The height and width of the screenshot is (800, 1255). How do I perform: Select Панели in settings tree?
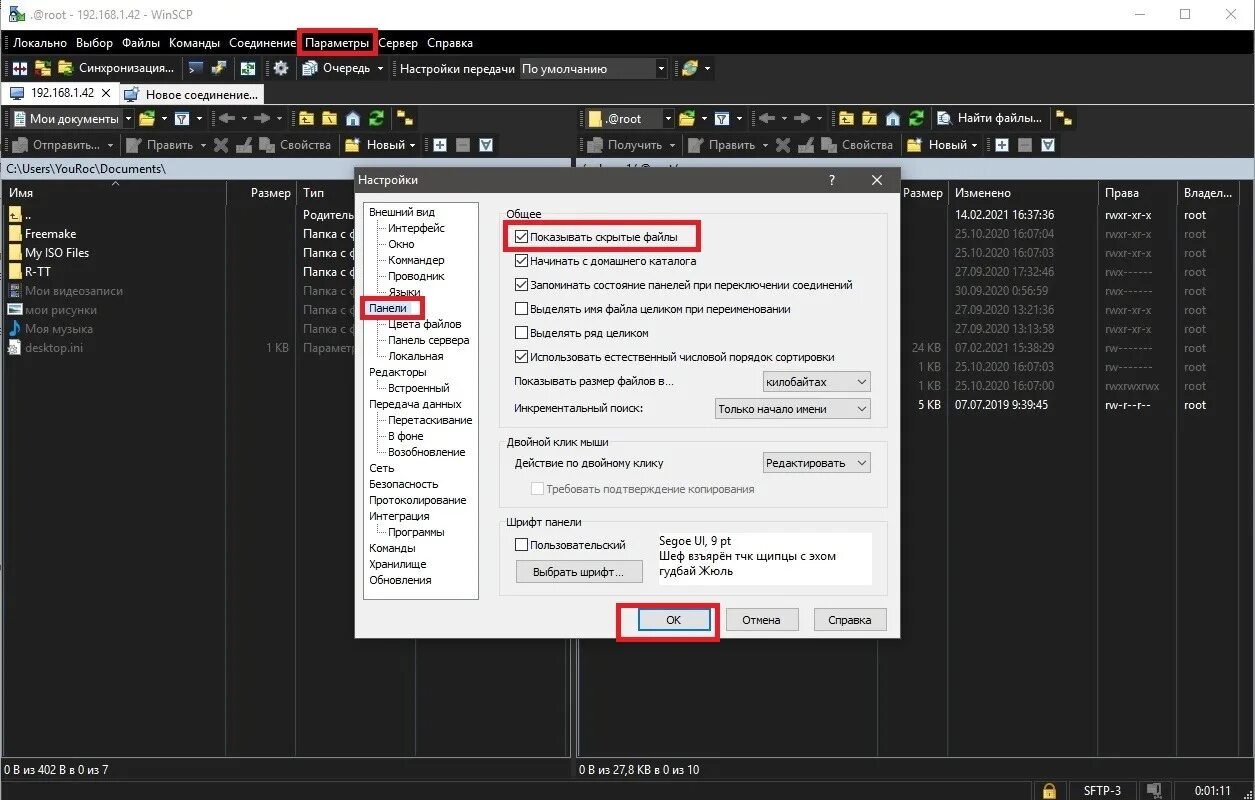(x=388, y=308)
